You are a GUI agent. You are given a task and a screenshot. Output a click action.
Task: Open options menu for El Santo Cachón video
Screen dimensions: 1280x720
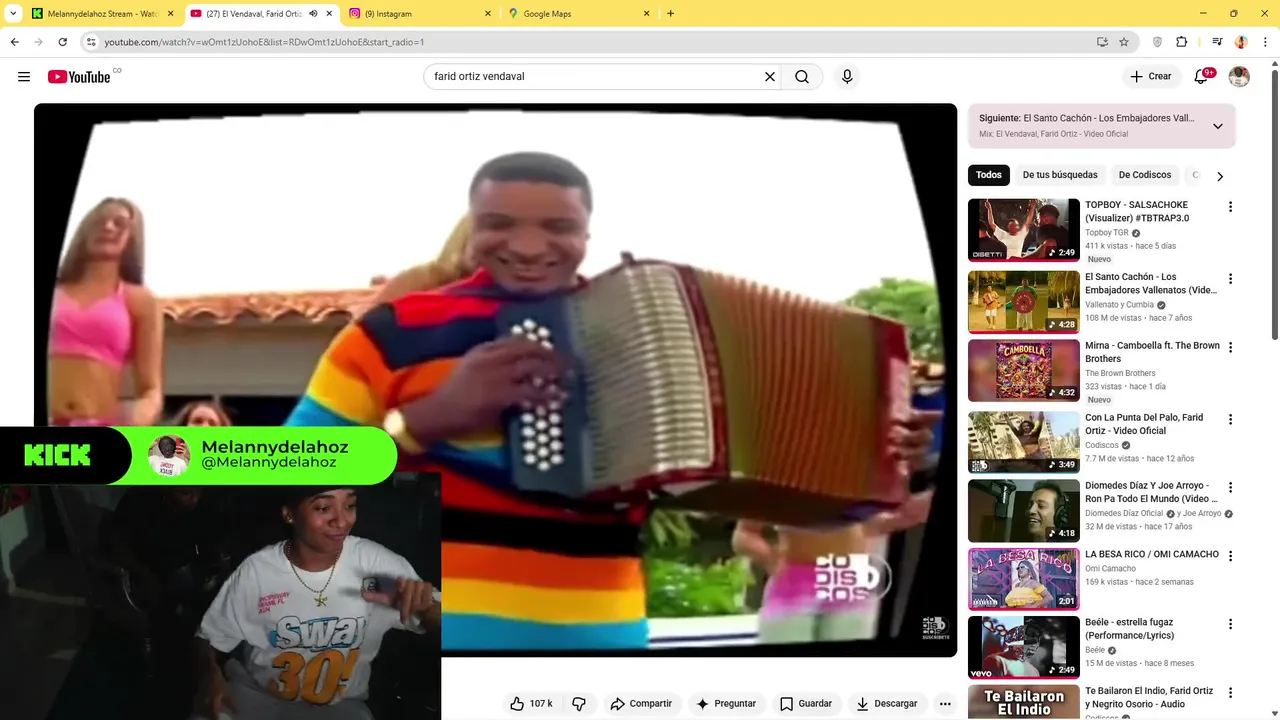pos(1230,279)
